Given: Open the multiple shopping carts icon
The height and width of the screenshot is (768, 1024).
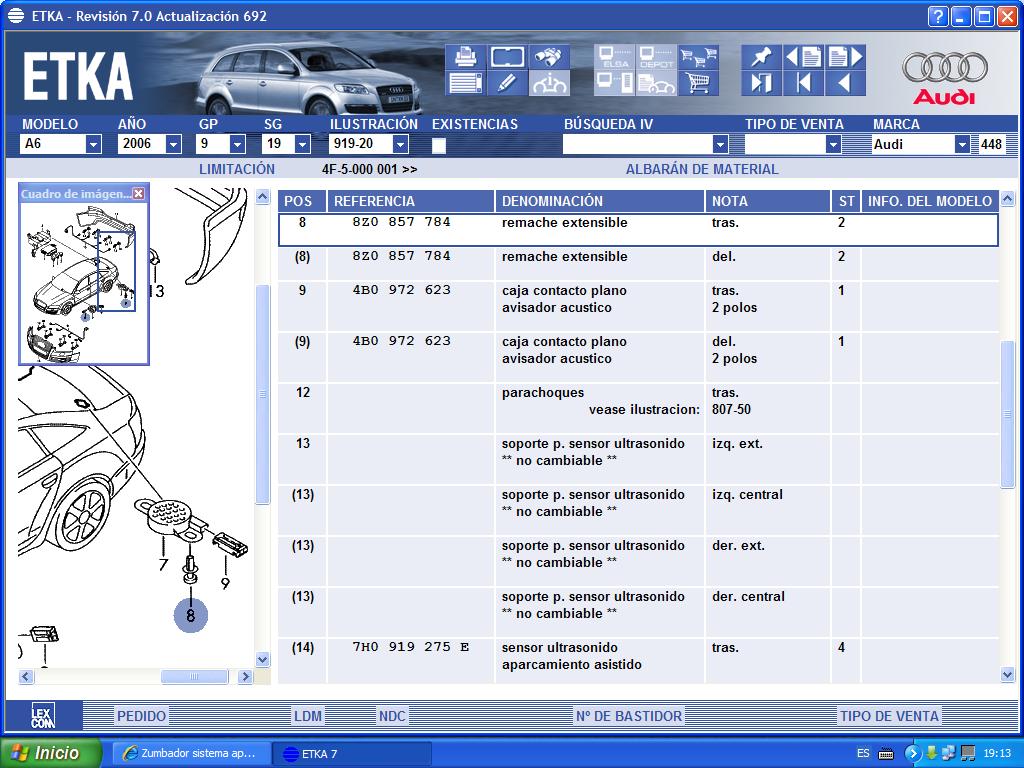Looking at the screenshot, I should 698,57.
